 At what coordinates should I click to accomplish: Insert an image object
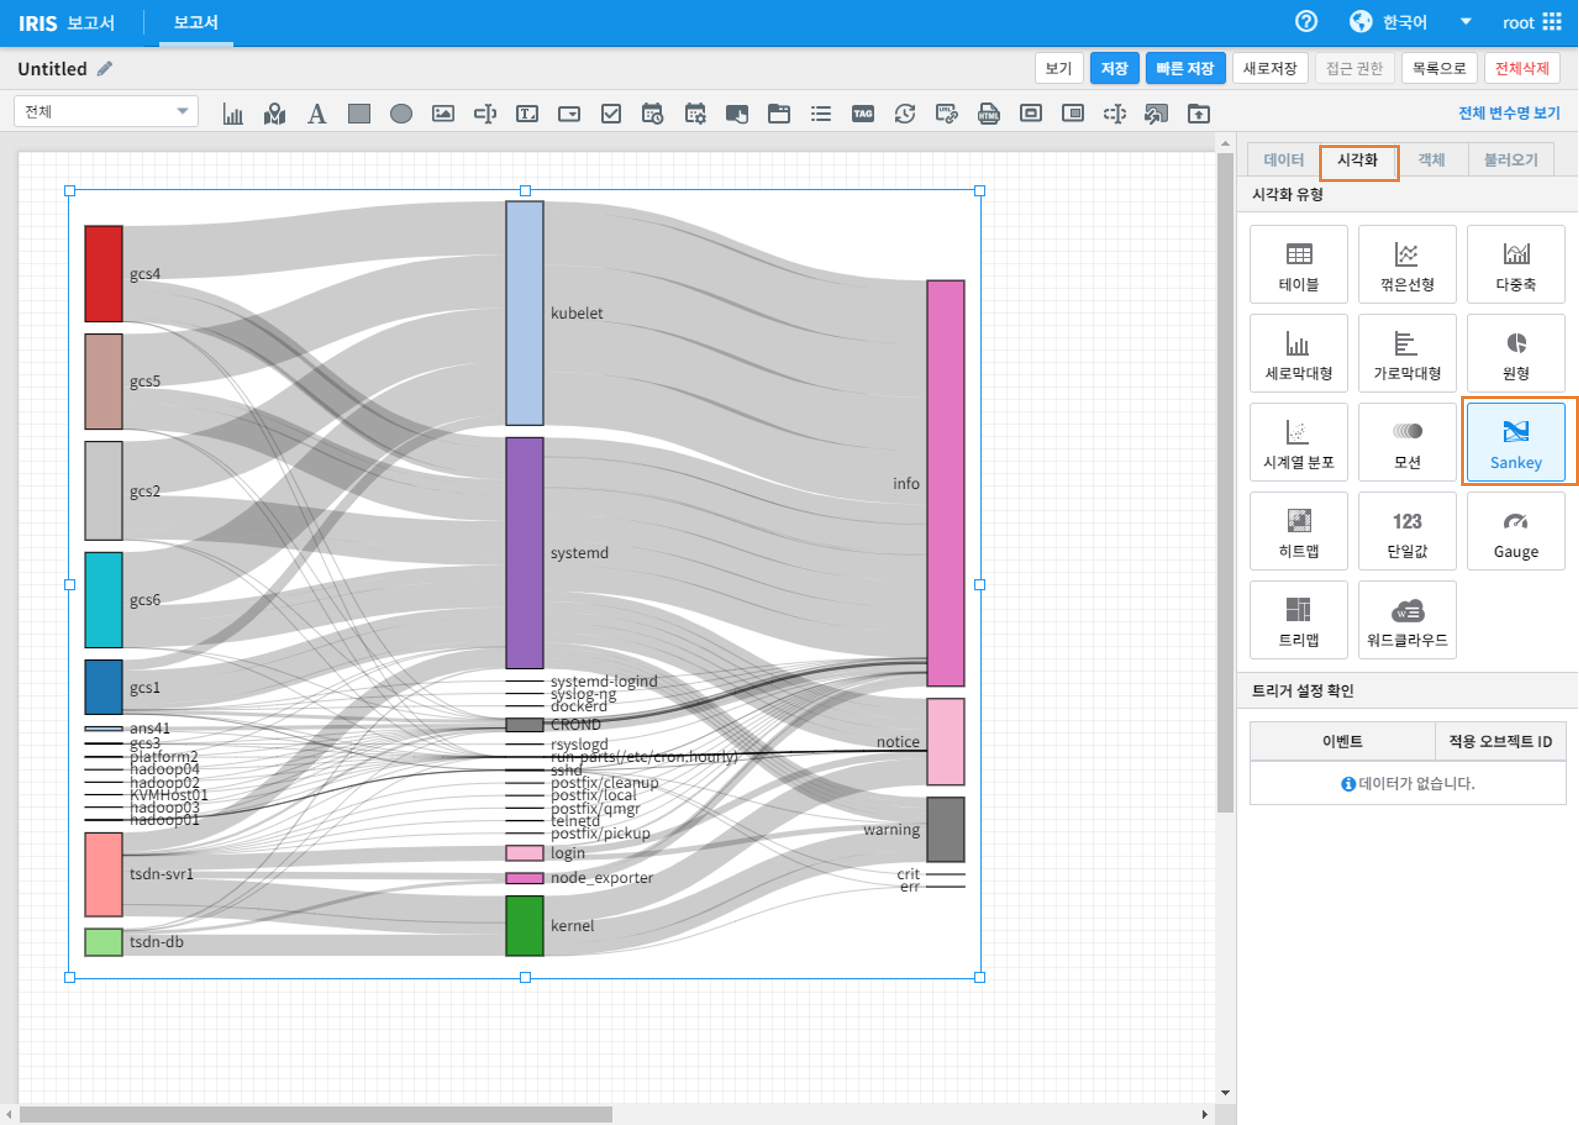pos(443,114)
